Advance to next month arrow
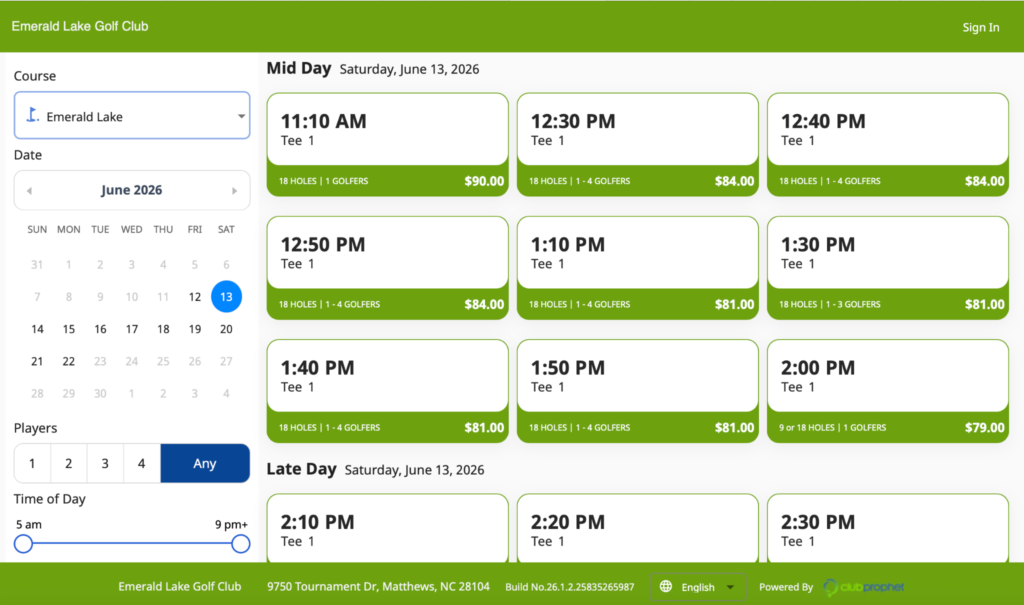Viewport: 1024px width, 605px height. point(234,191)
